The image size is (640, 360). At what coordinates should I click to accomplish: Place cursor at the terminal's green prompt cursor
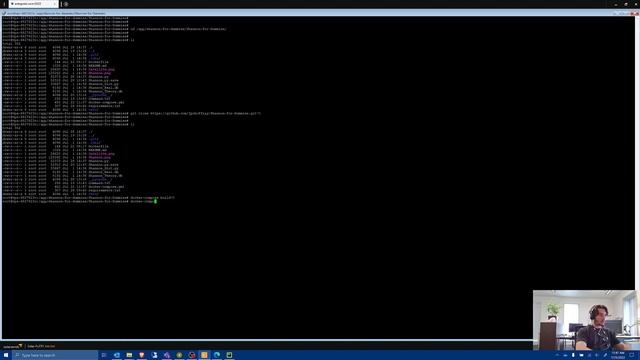click(x=155, y=201)
